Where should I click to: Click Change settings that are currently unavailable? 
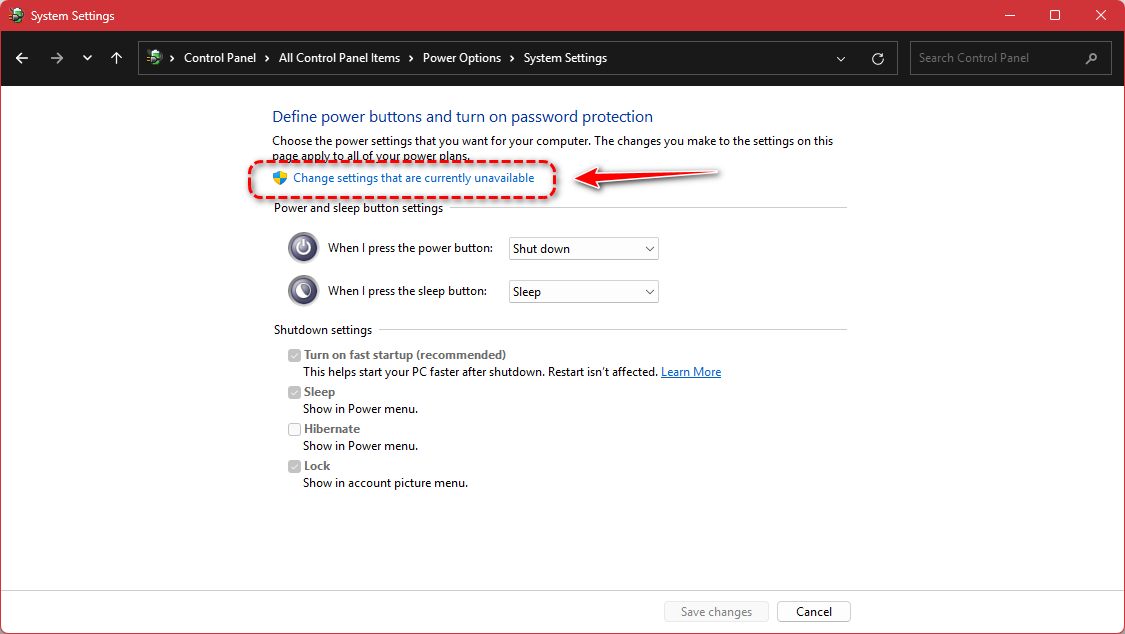pyautogui.click(x=413, y=178)
